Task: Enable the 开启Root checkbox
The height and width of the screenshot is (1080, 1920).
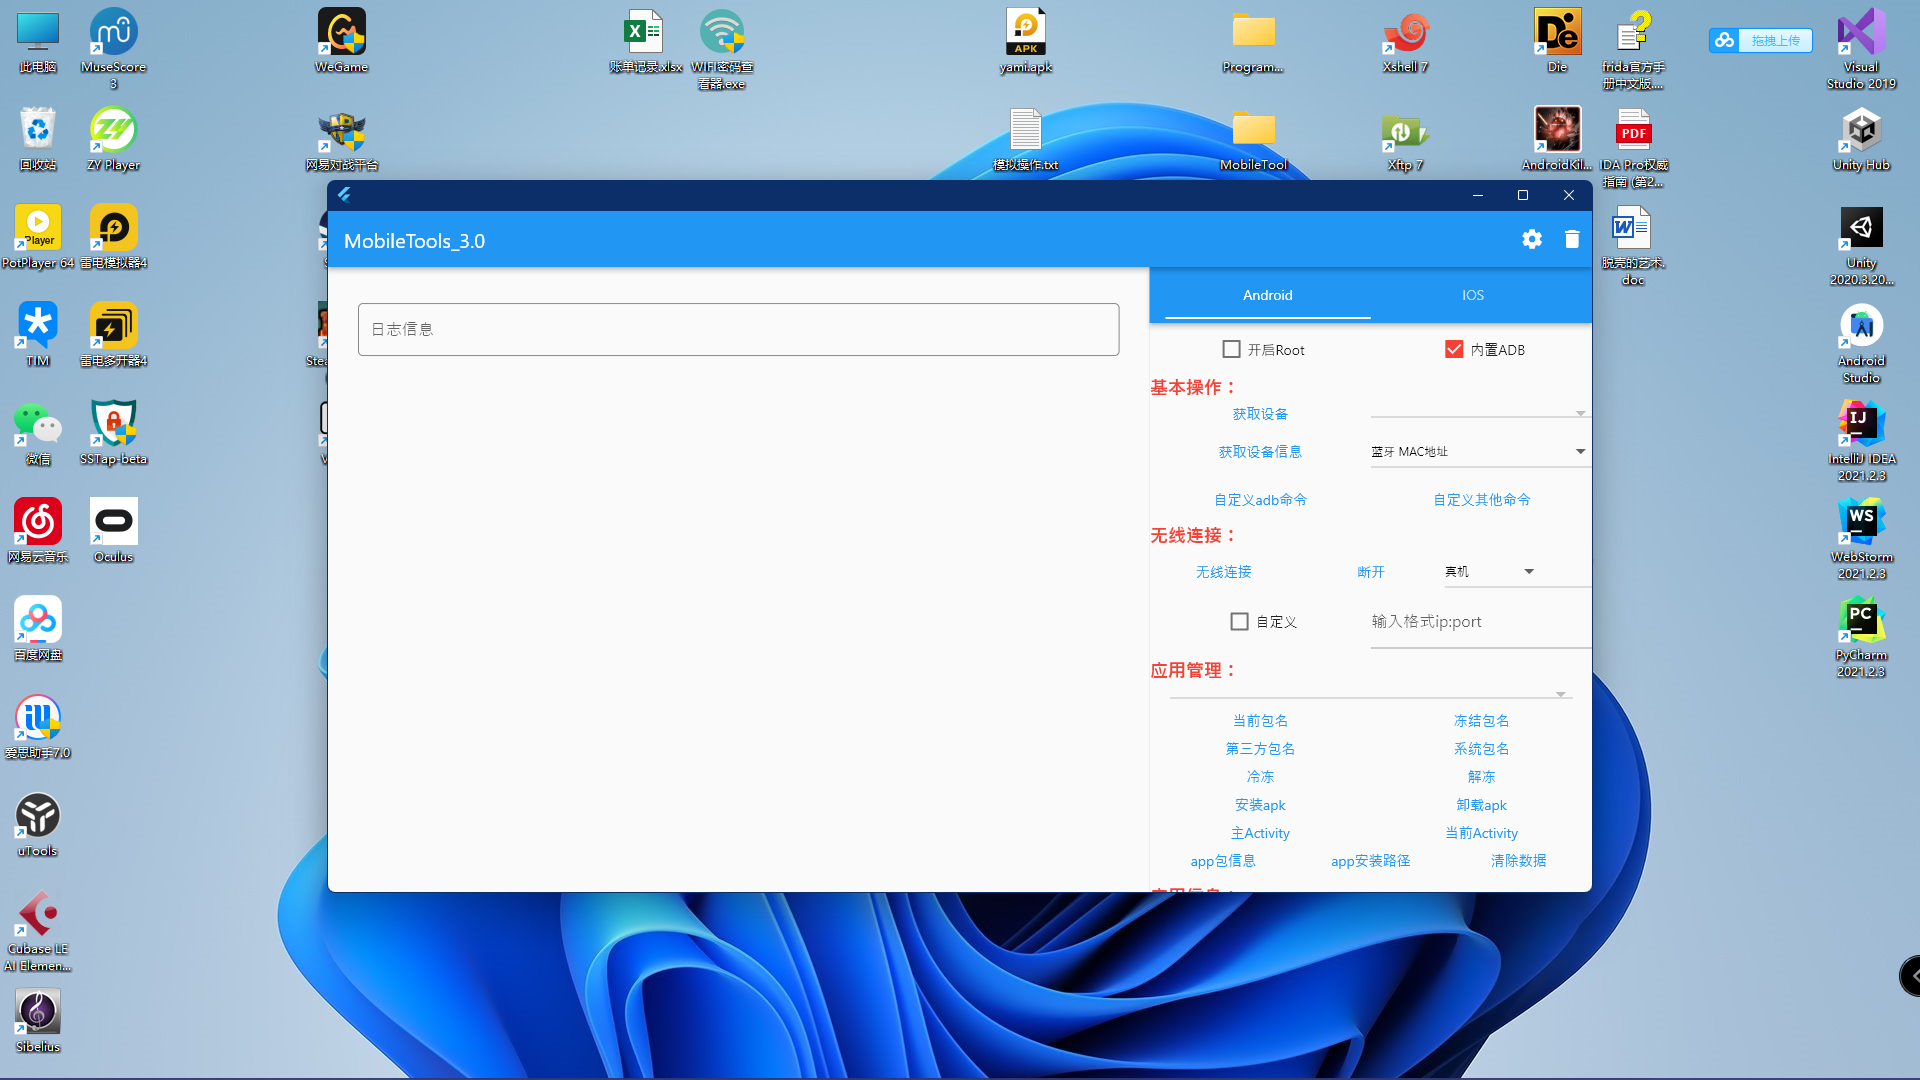Action: click(1231, 350)
